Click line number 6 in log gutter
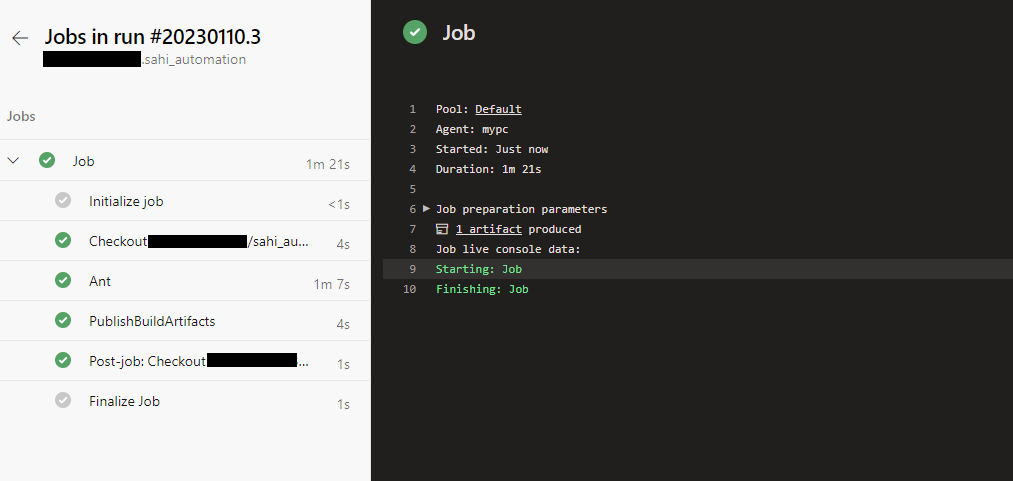This screenshot has width=1013, height=481. click(412, 209)
